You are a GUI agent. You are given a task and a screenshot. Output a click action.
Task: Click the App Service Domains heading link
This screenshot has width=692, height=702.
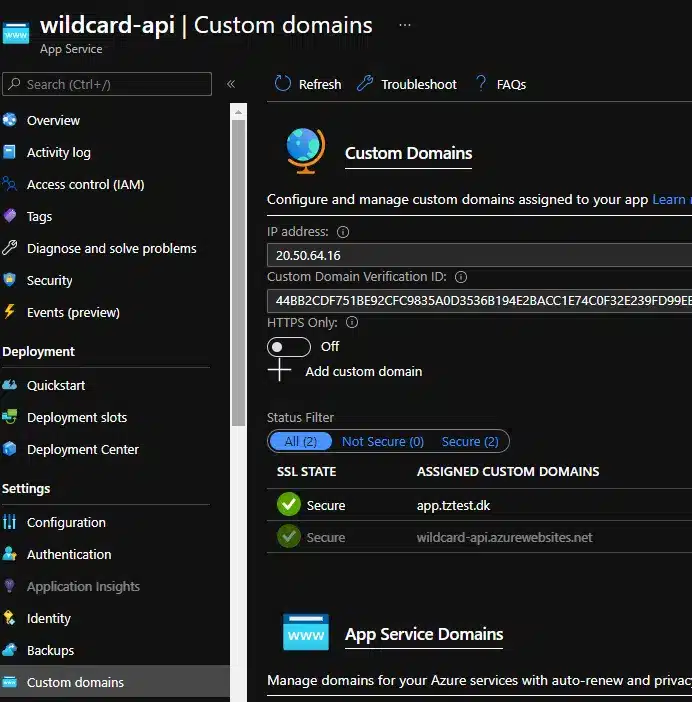coord(424,634)
